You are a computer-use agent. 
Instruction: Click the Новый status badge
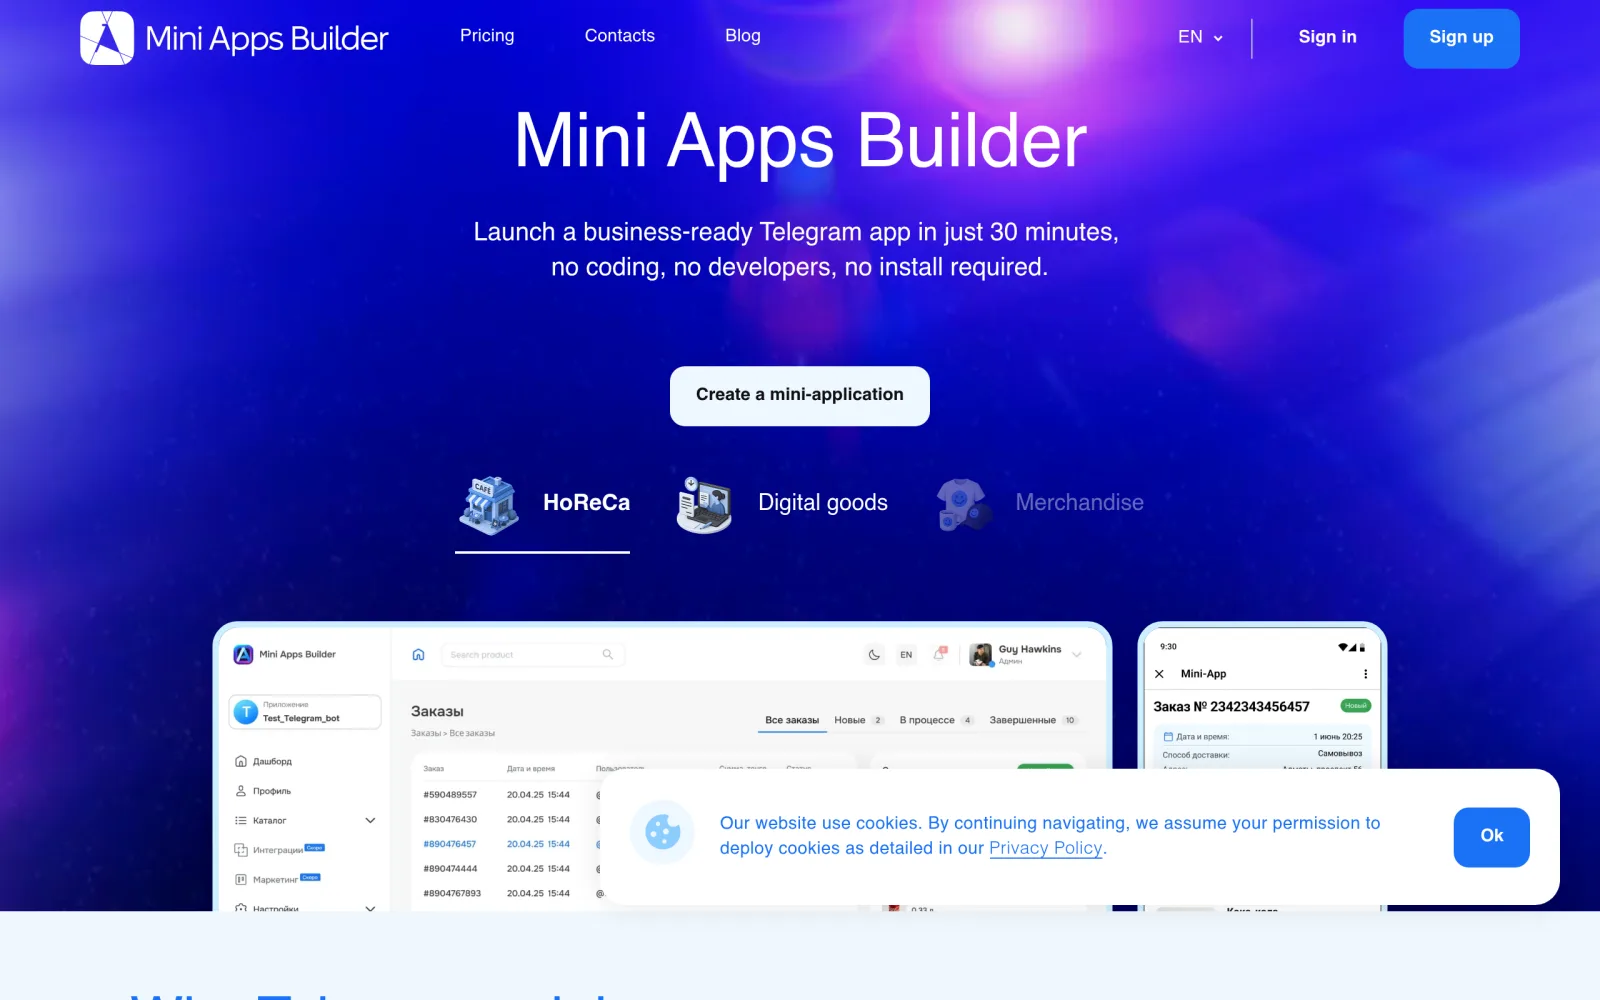point(1355,706)
